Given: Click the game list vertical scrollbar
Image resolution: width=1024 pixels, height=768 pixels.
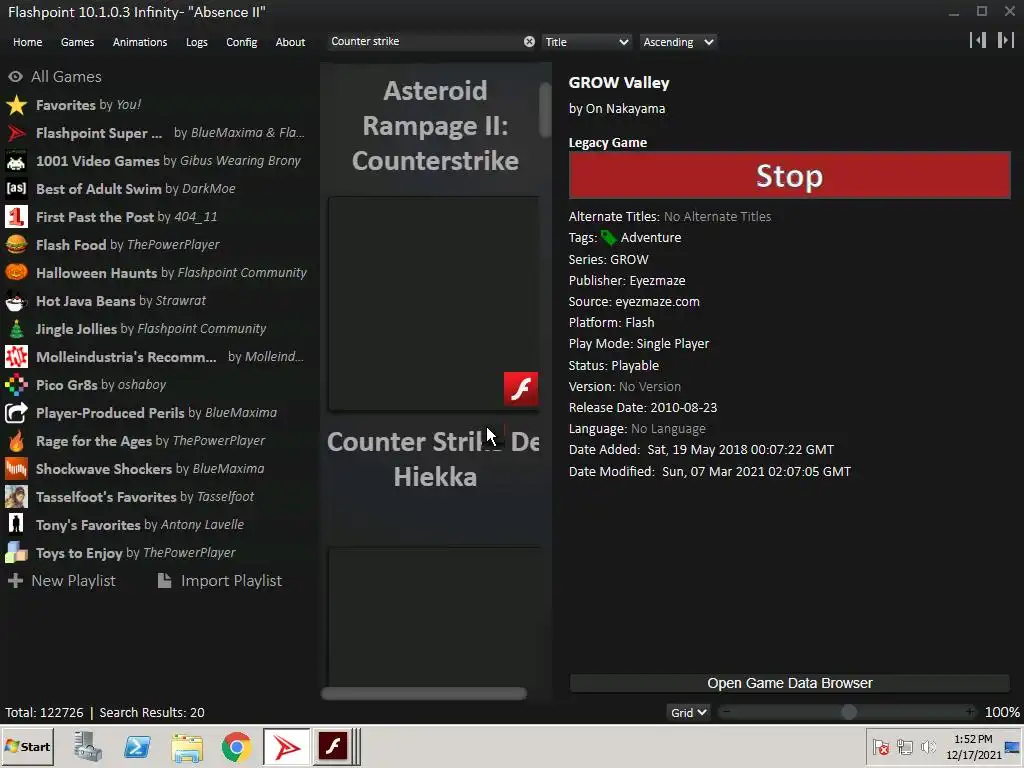Looking at the screenshot, I should point(545,110).
